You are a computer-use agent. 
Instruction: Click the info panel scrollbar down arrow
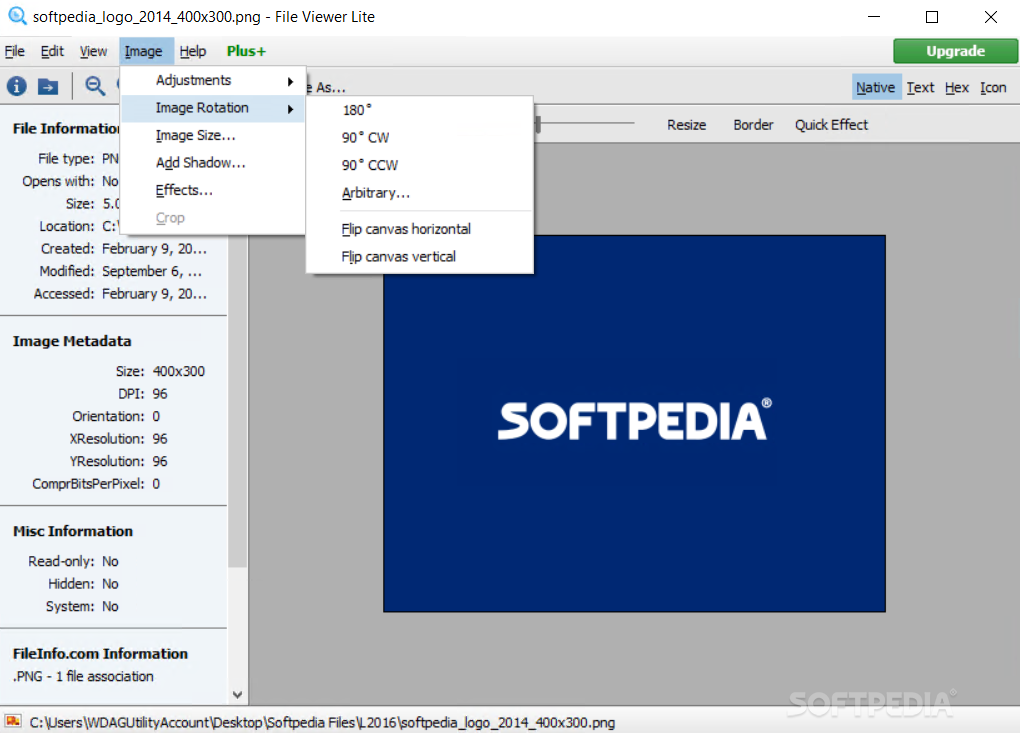tap(237, 695)
